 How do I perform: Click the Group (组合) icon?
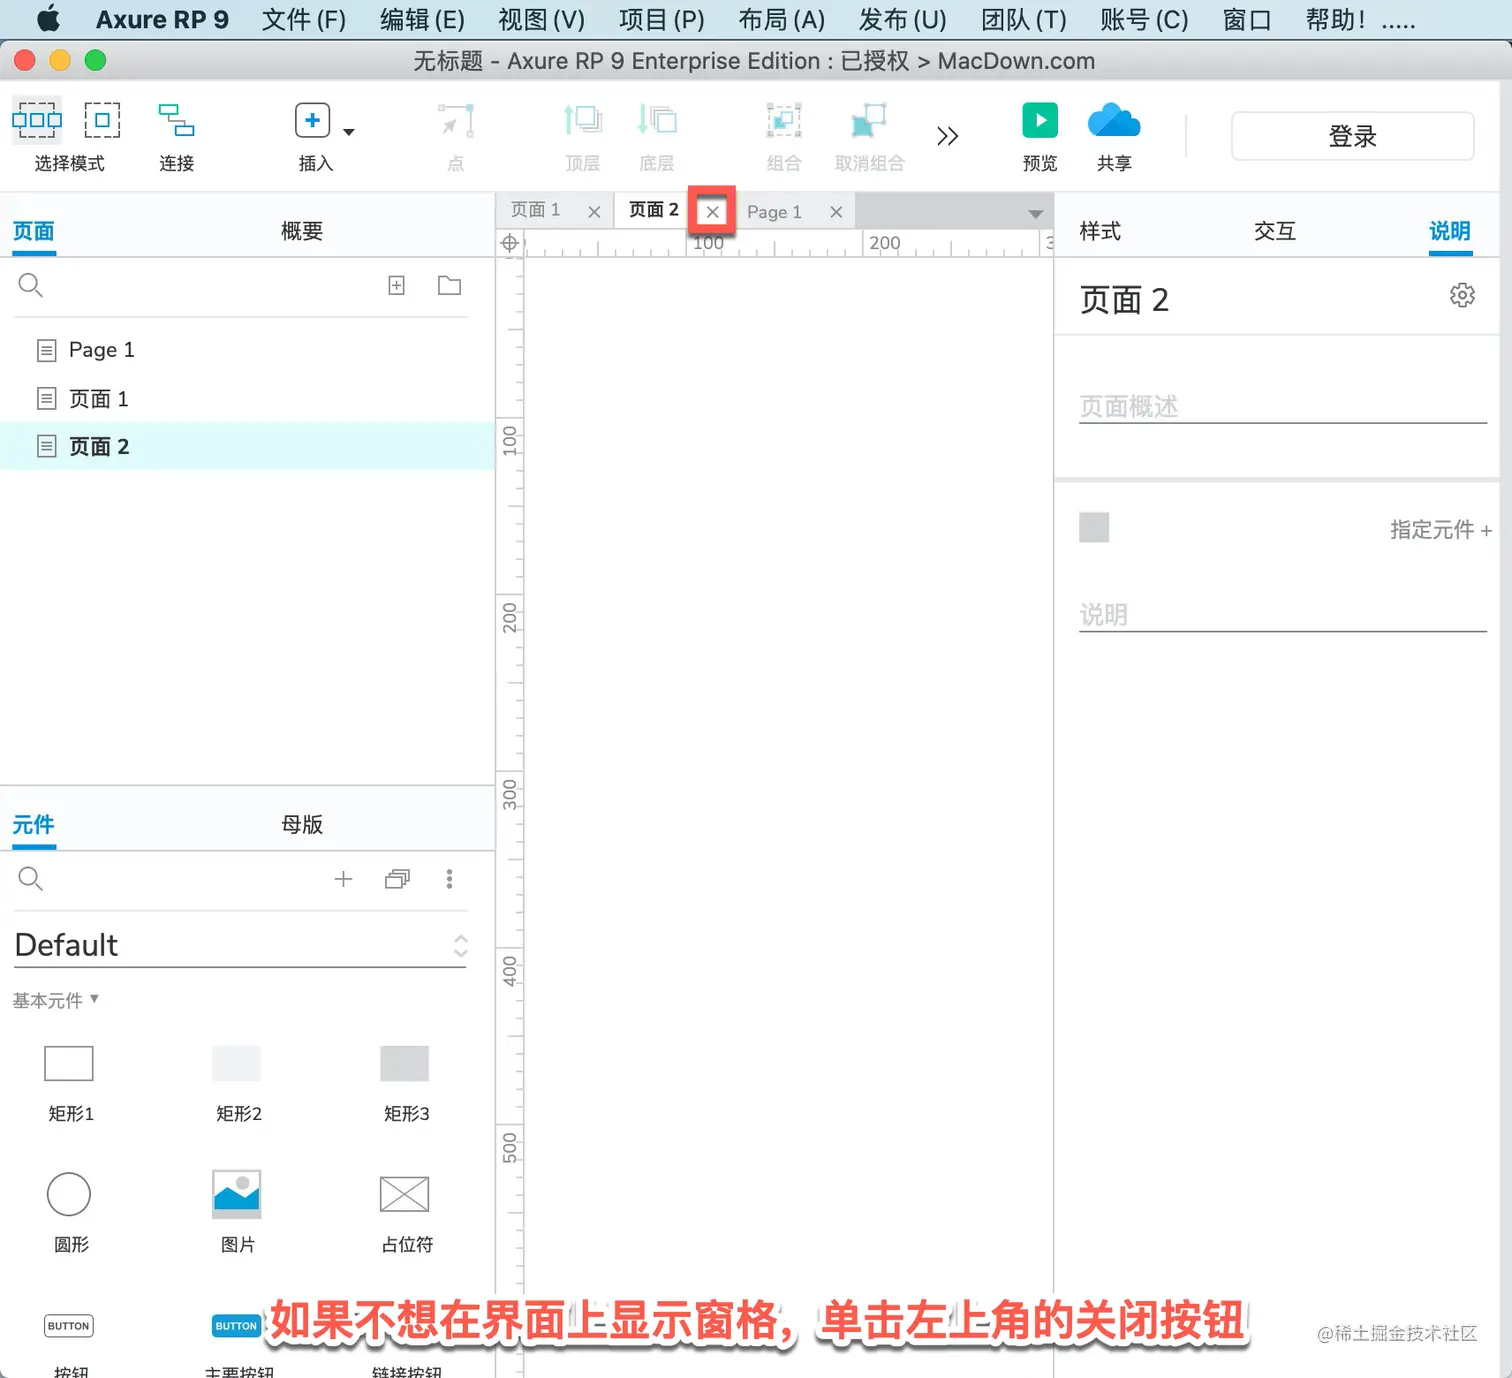(784, 121)
